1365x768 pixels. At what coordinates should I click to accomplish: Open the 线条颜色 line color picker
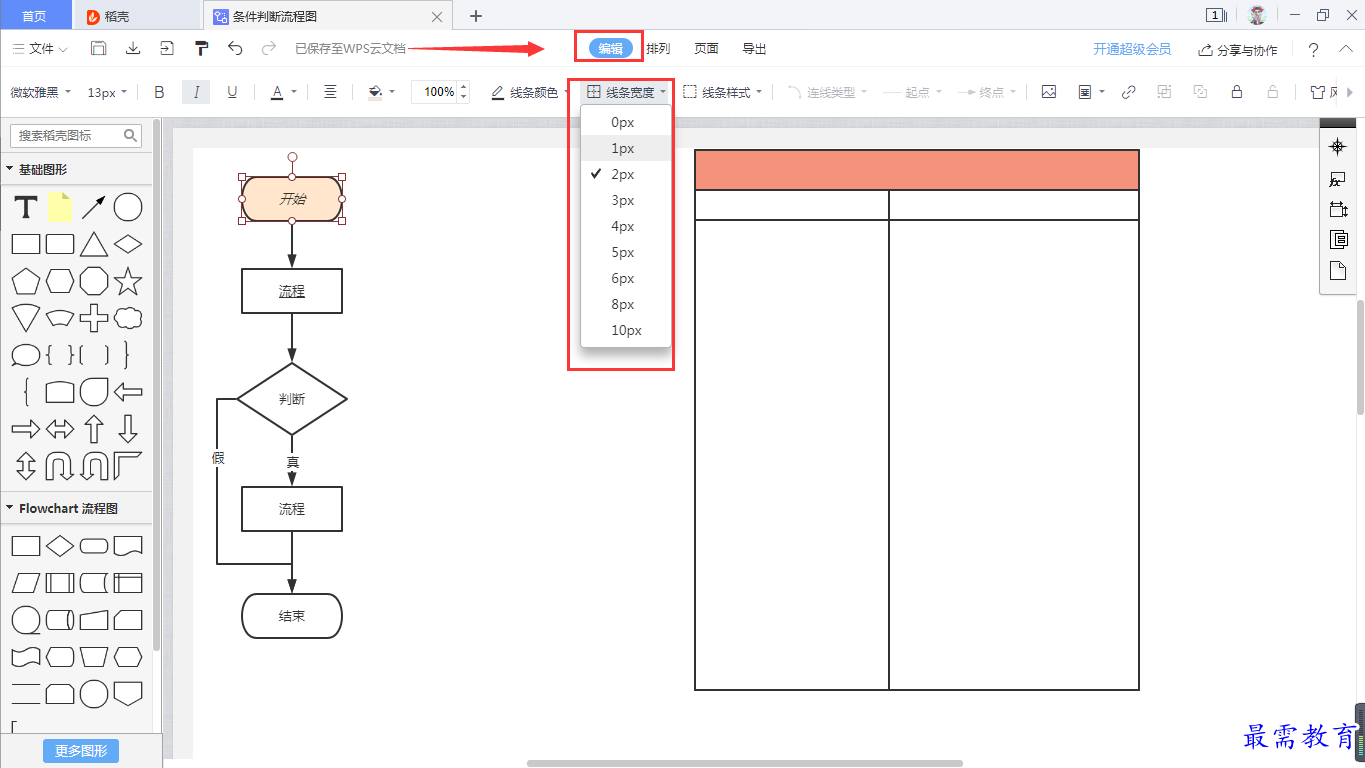coord(528,92)
